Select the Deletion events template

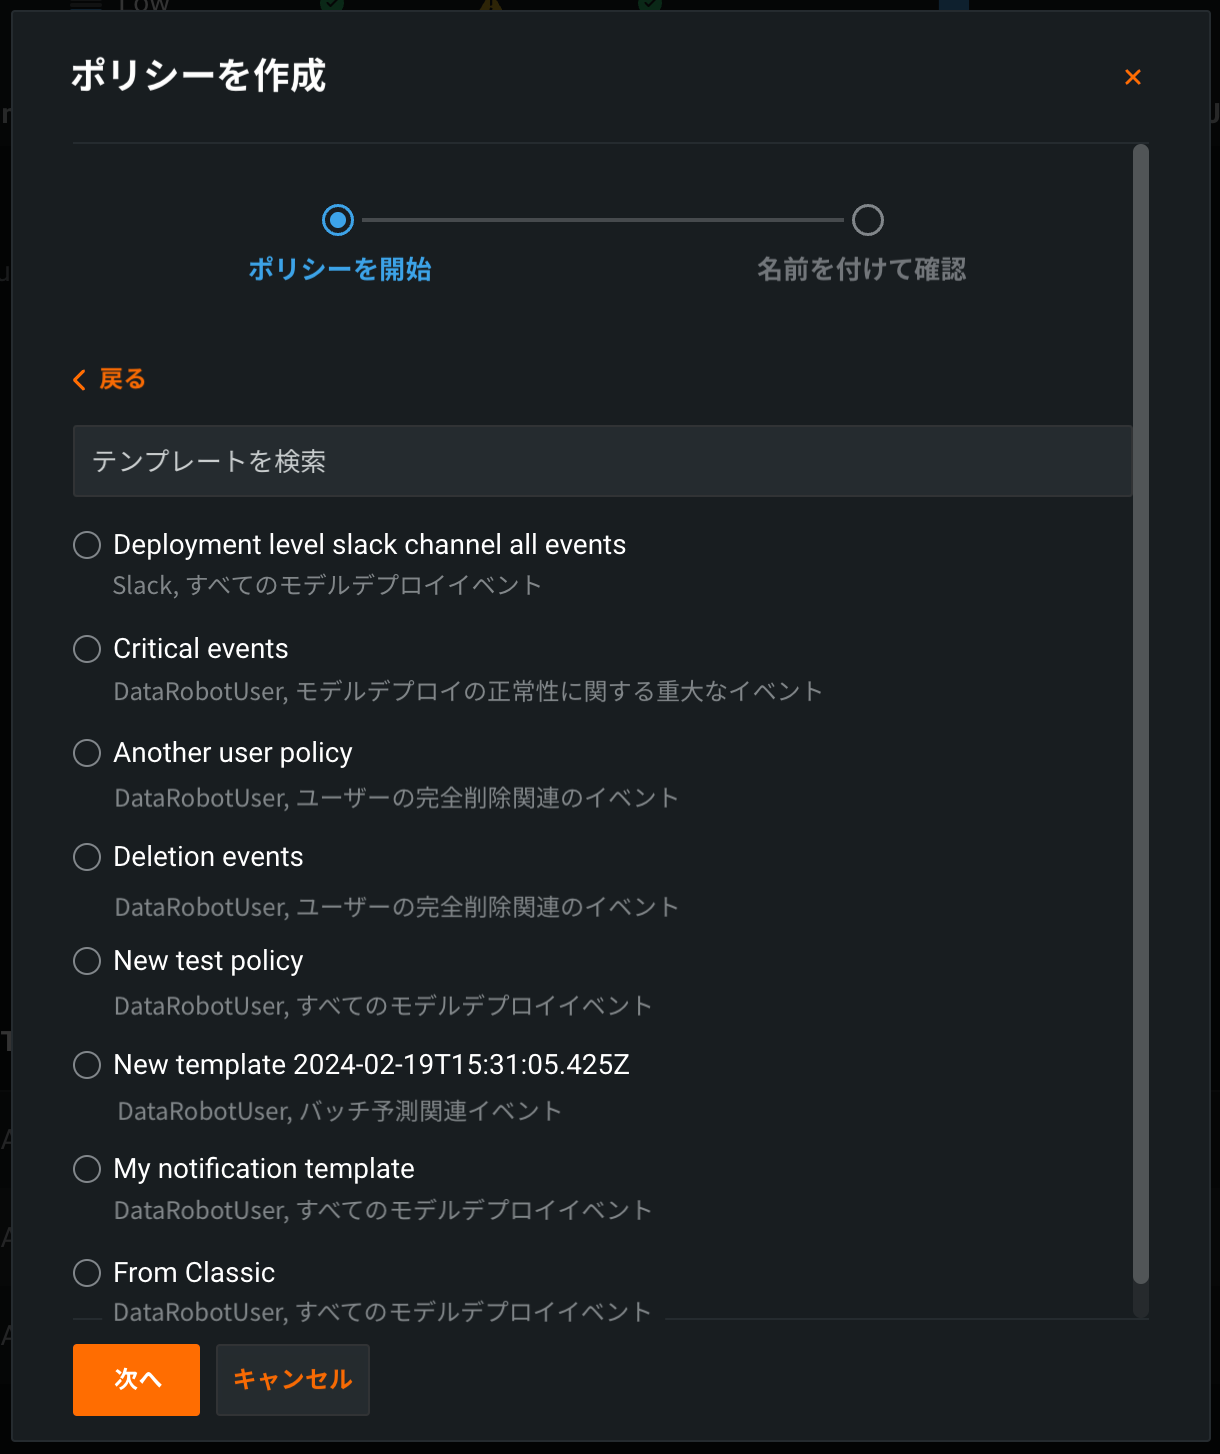click(88, 857)
